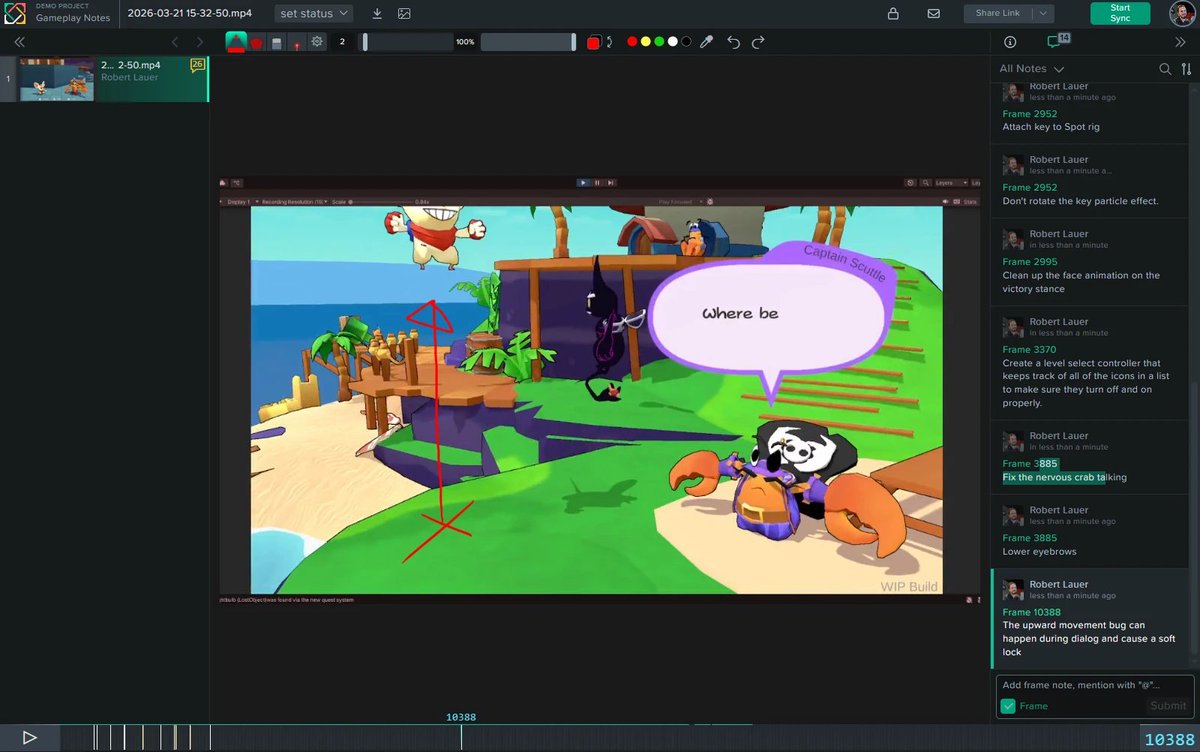This screenshot has height=752, width=1200.
Task: Click the brush size value 2
Action: pyautogui.click(x=342, y=42)
